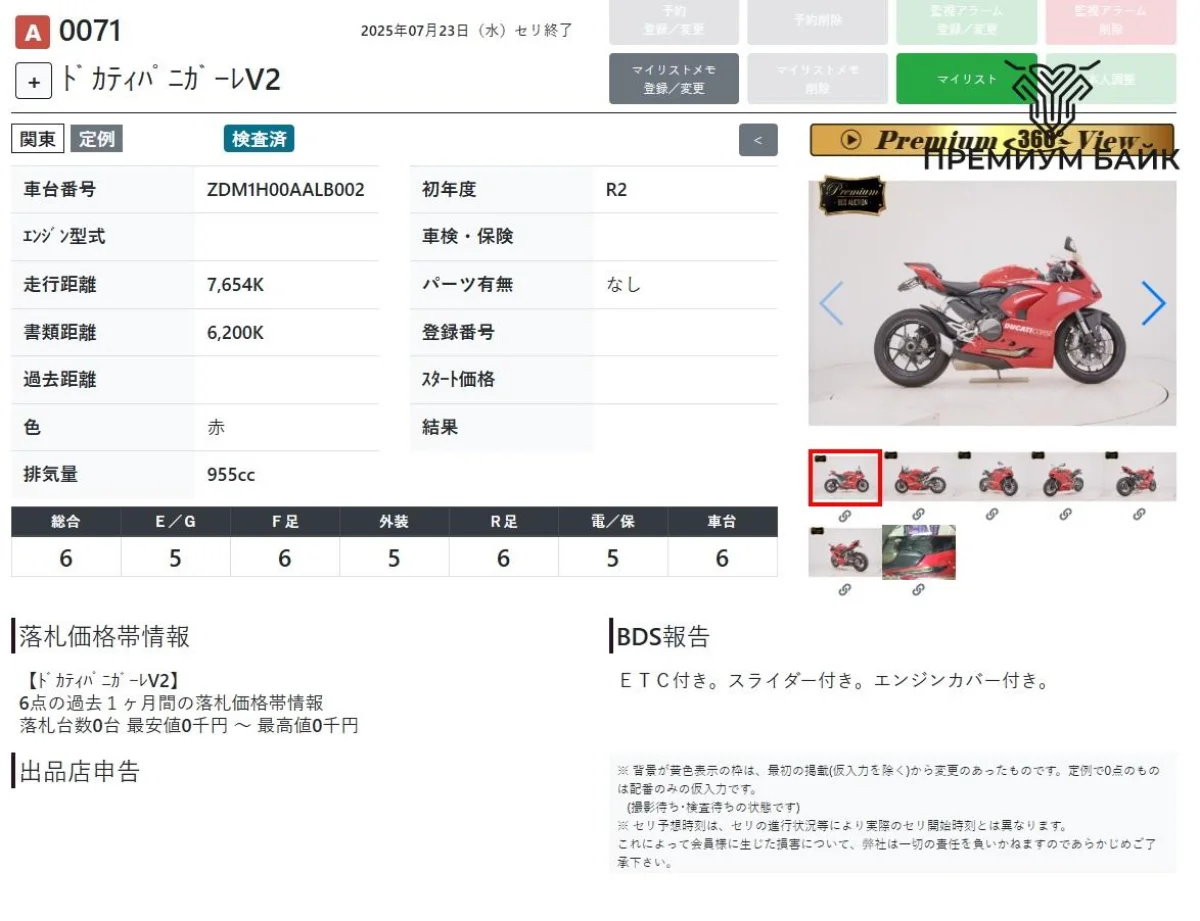This screenshot has width=1200, height=921.
Task: Go to the next photo with the right arrow
Action: click(x=1153, y=303)
